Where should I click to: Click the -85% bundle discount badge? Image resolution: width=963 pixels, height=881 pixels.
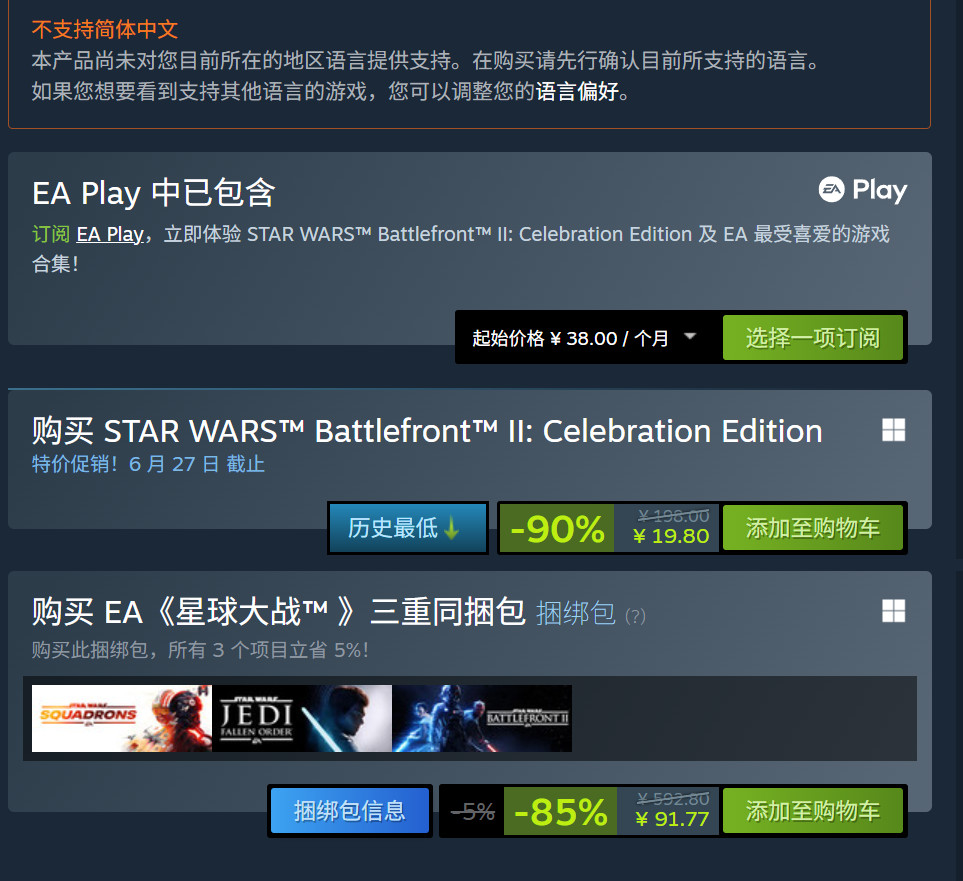(561, 812)
